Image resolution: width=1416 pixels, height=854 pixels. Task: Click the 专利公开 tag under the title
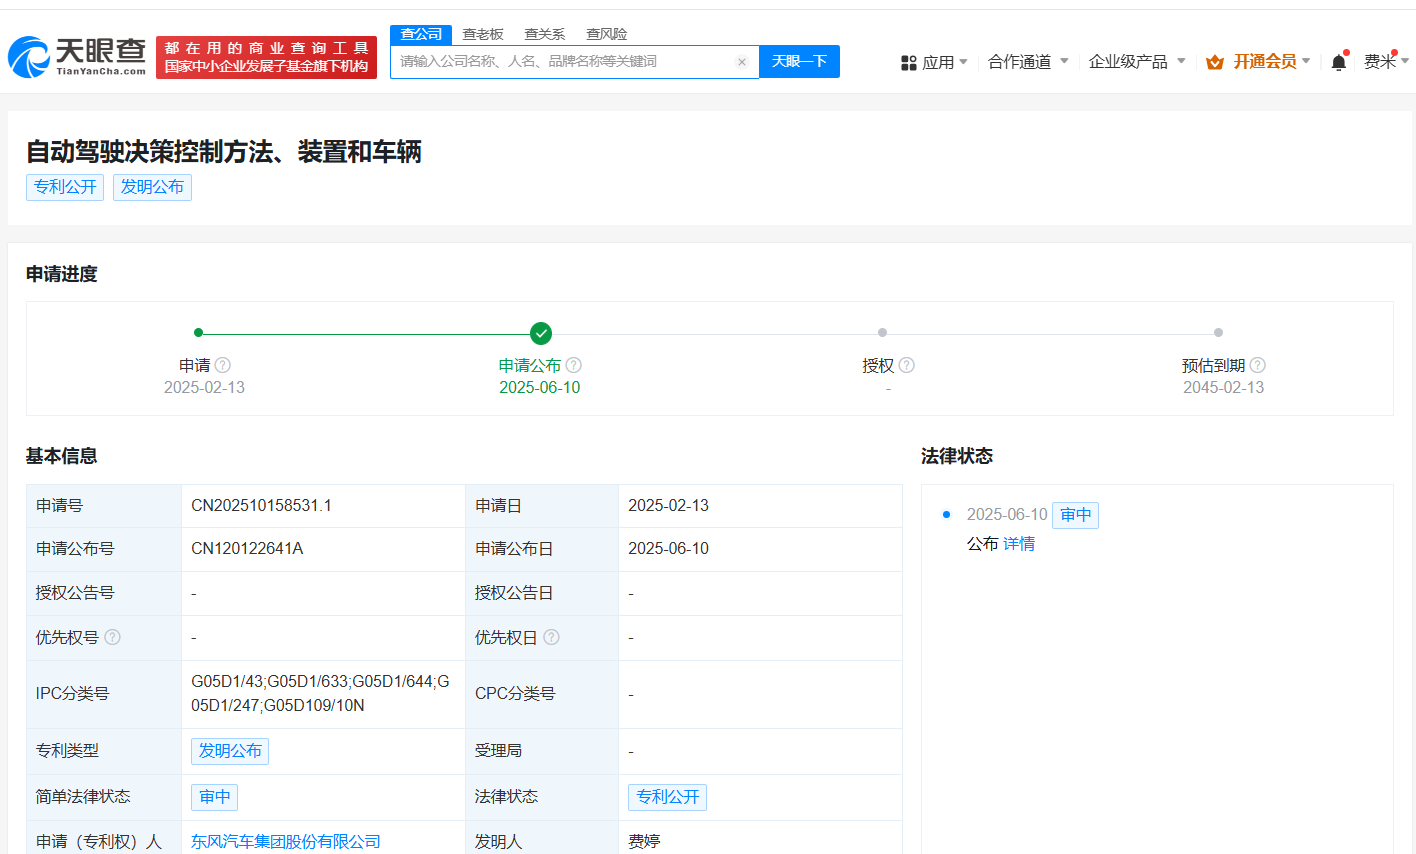(65, 187)
